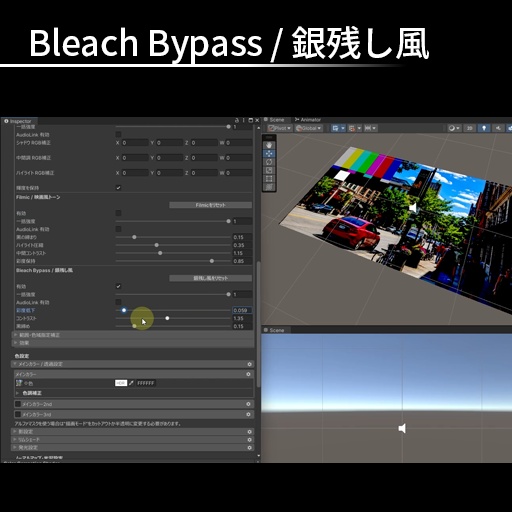Click audio source gizmo in lower Scene view
This screenshot has width=512, height=512.
point(402,428)
